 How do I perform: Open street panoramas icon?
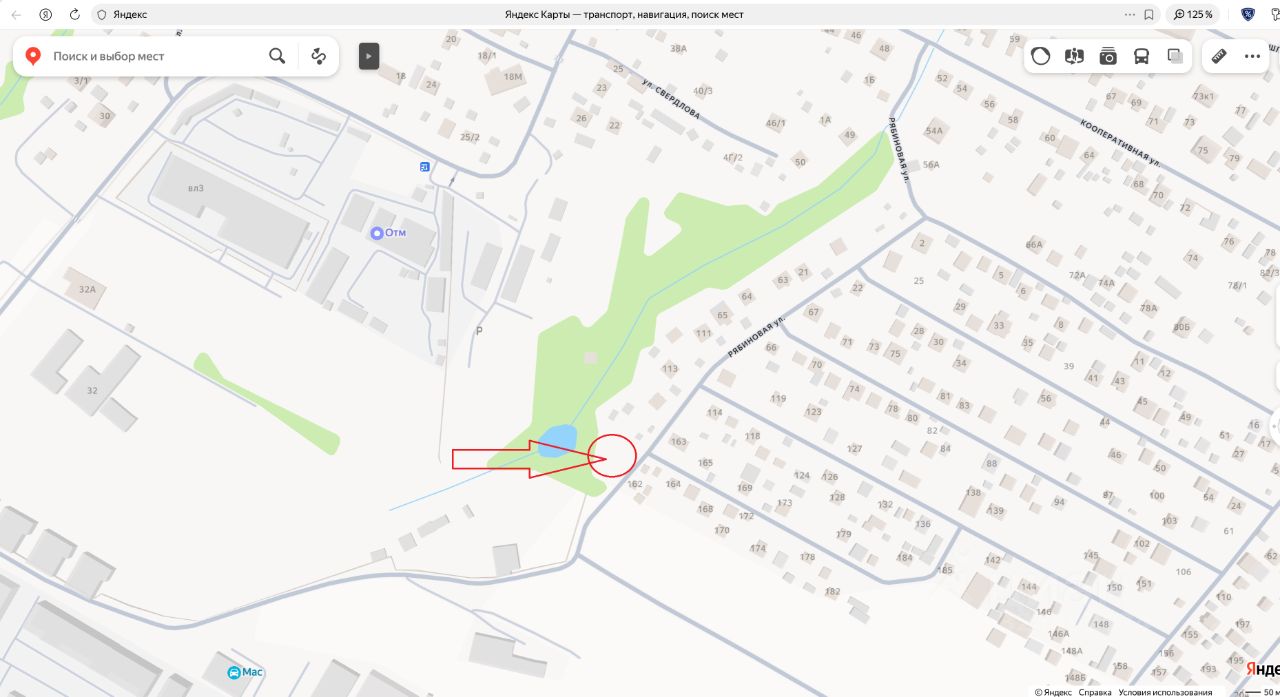pyautogui.click(x=1075, y=56)
